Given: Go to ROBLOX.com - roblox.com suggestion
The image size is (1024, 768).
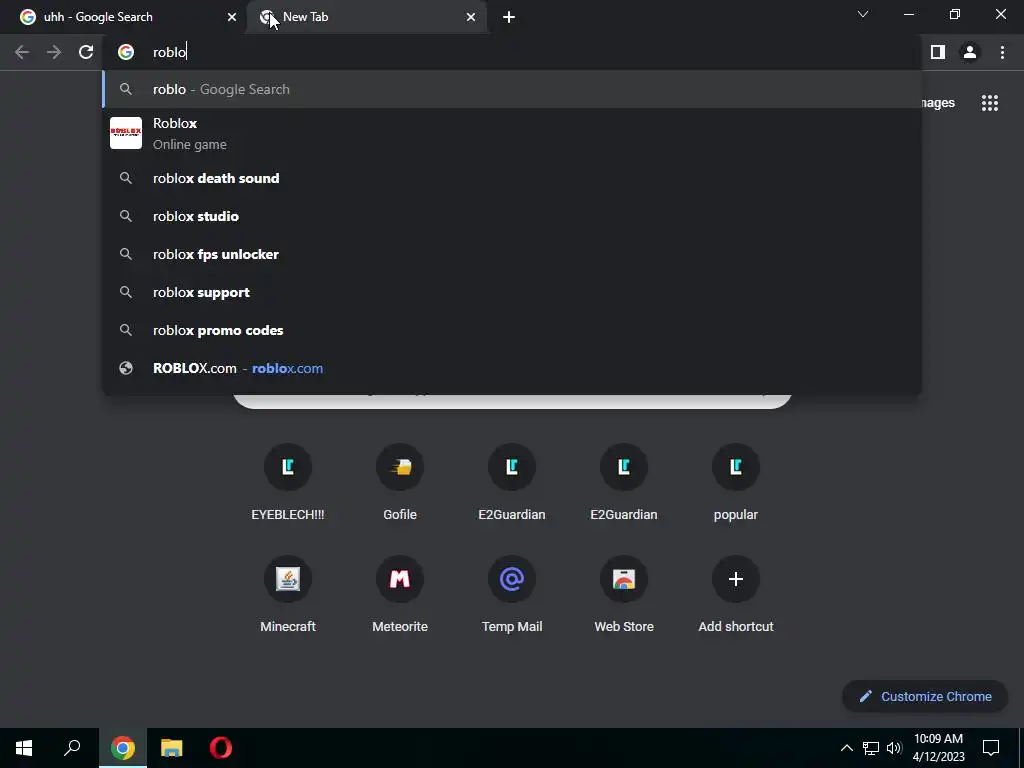Looking at the screenshot, I should pyautogui.click(x=512, y=368).
